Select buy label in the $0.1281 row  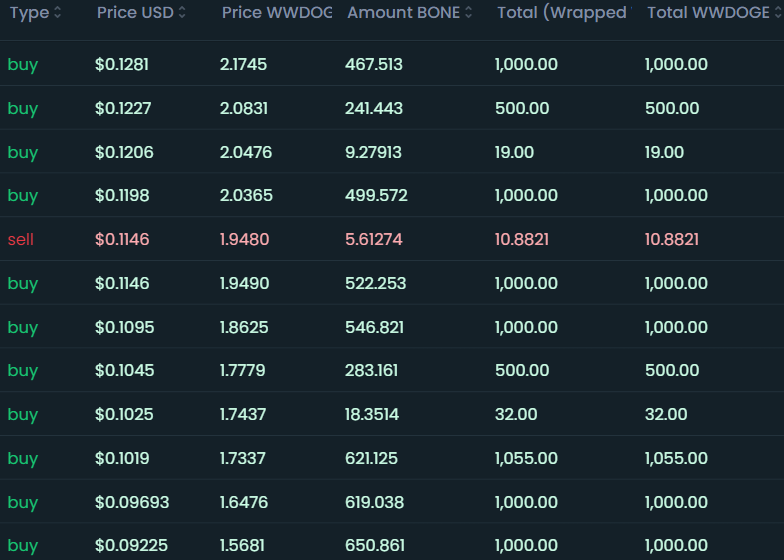click(x=23, y=66)
